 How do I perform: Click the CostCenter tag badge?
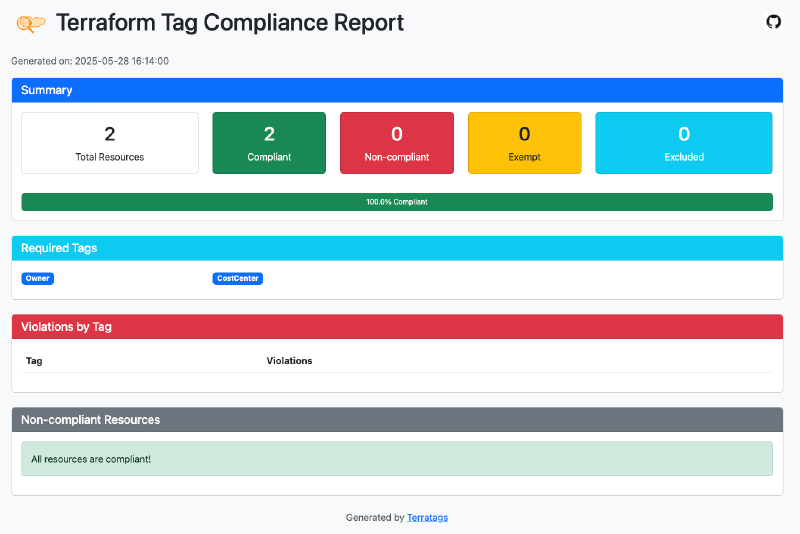coord(238,278)
